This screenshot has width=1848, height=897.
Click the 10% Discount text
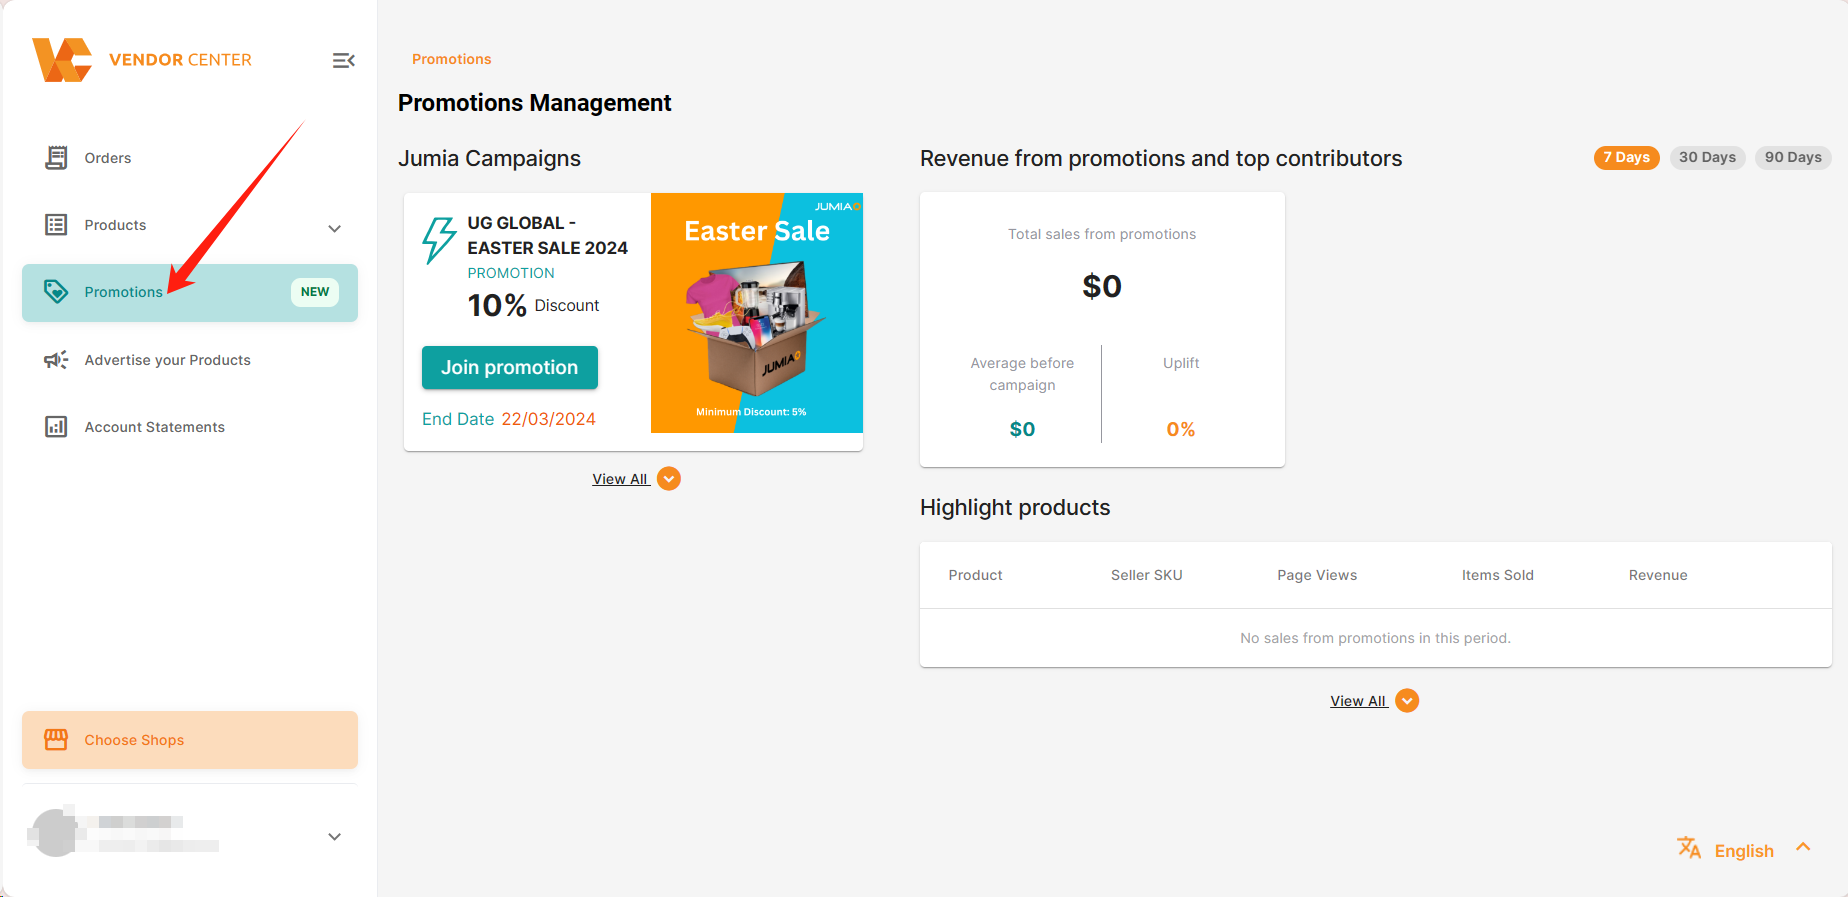click(533, 305)
